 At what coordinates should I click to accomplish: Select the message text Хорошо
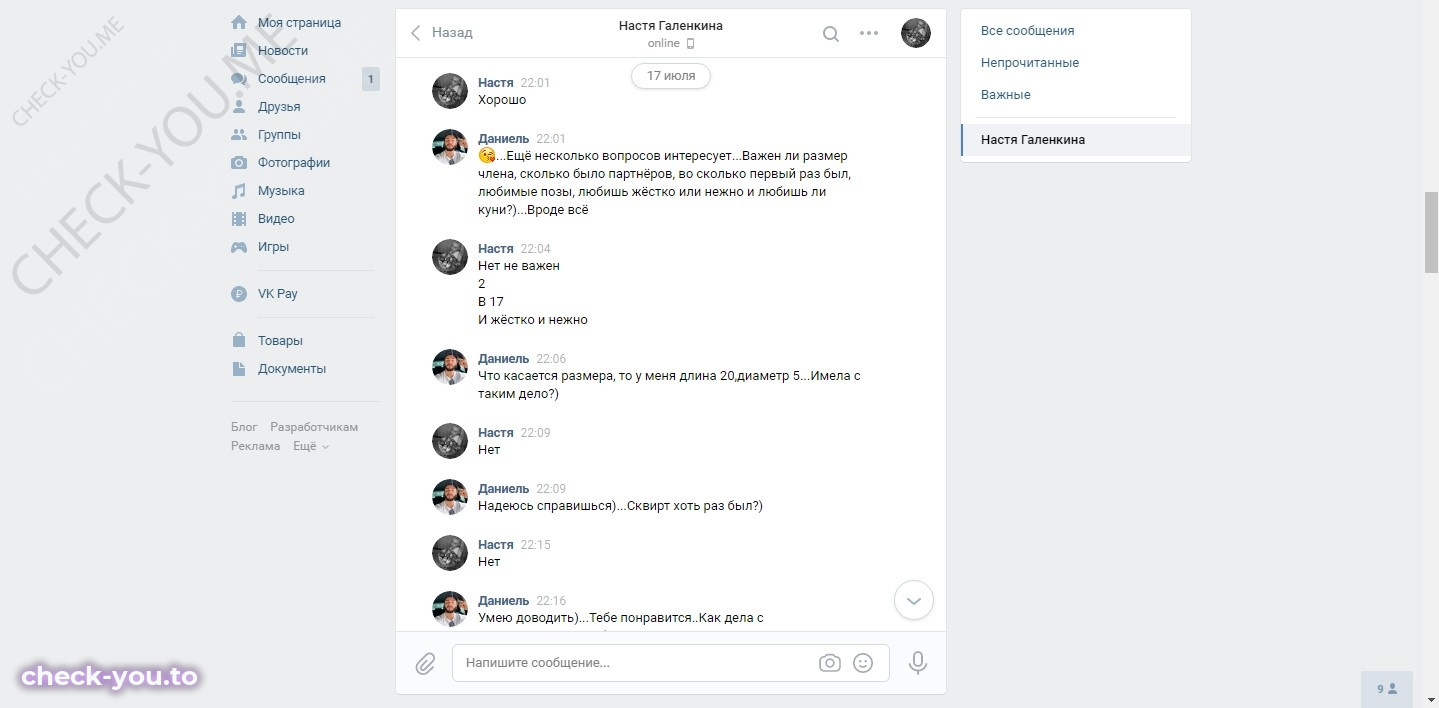click(x=502, y=100)
